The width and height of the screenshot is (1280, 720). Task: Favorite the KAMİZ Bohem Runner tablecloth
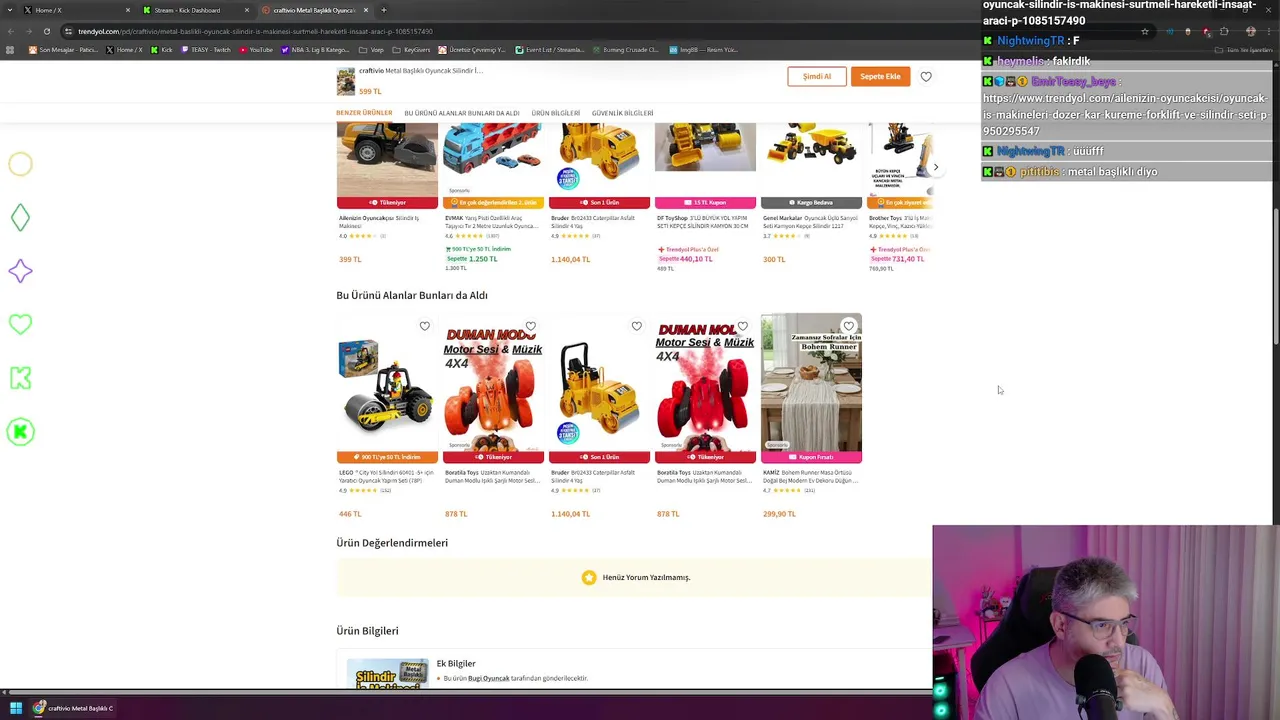tap(849, 326)
